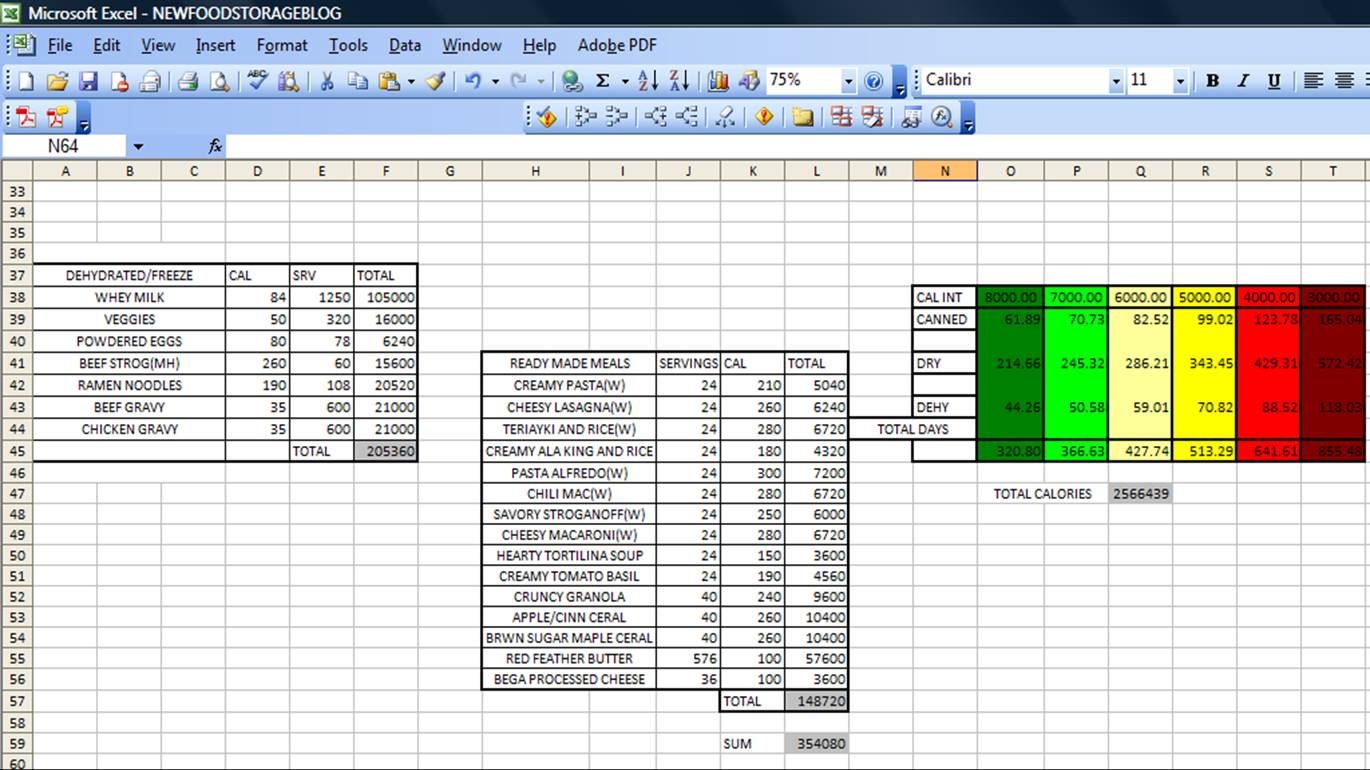Select the red 4000.00 calorie cell
The image size is (1370, 770).
click(1268, 297)
